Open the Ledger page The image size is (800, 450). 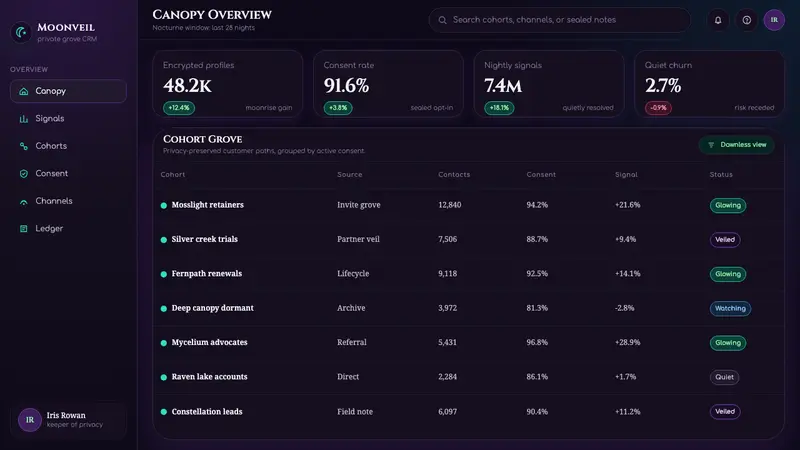pos(68,229)
